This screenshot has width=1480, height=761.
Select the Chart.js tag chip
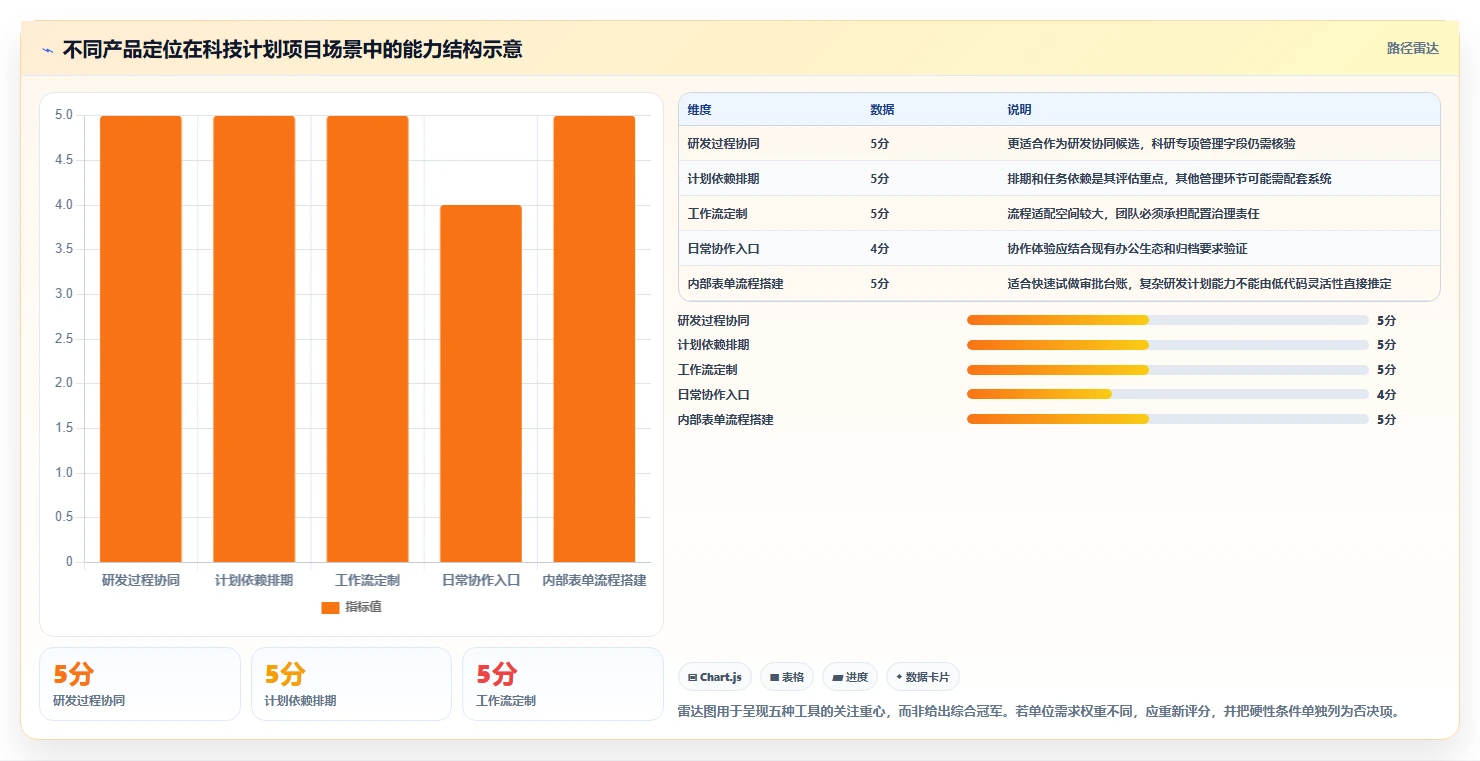tap(715, 677)
